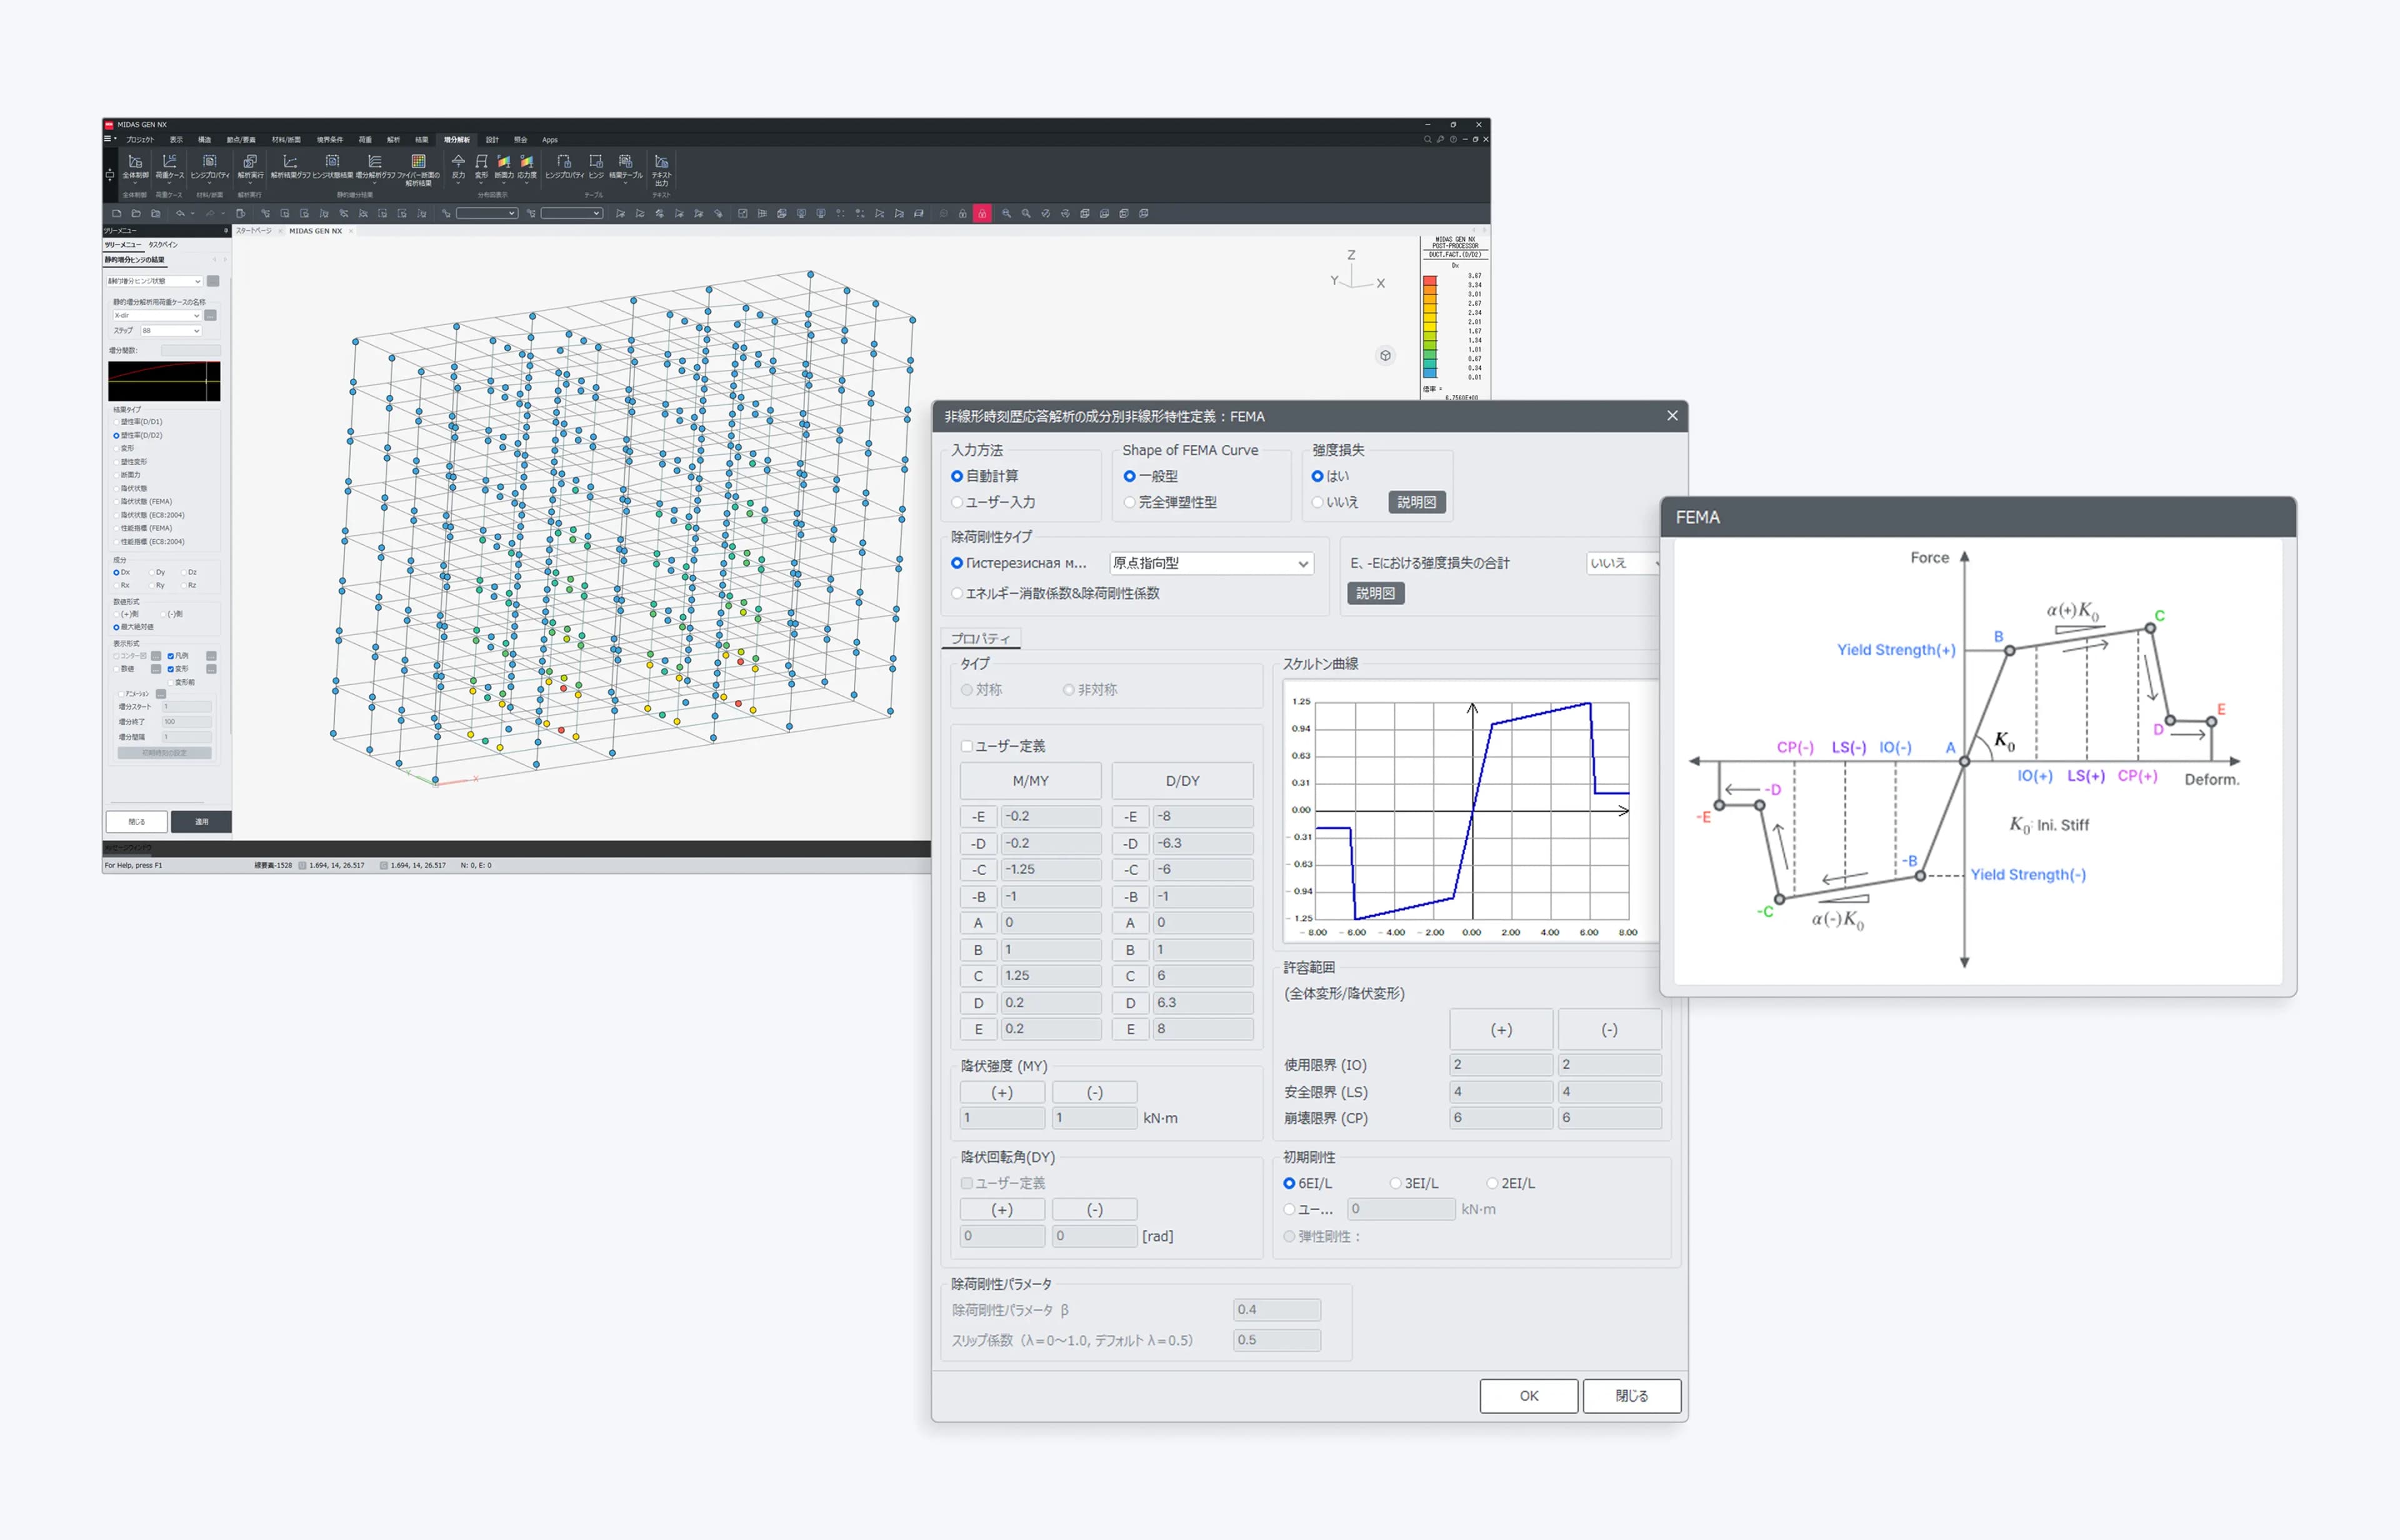The height and width of the screenshot is (1540, 2400).
Task: Open 原点指向型 unloading stiffness dropdown
Action: [x=1211, y=563]
